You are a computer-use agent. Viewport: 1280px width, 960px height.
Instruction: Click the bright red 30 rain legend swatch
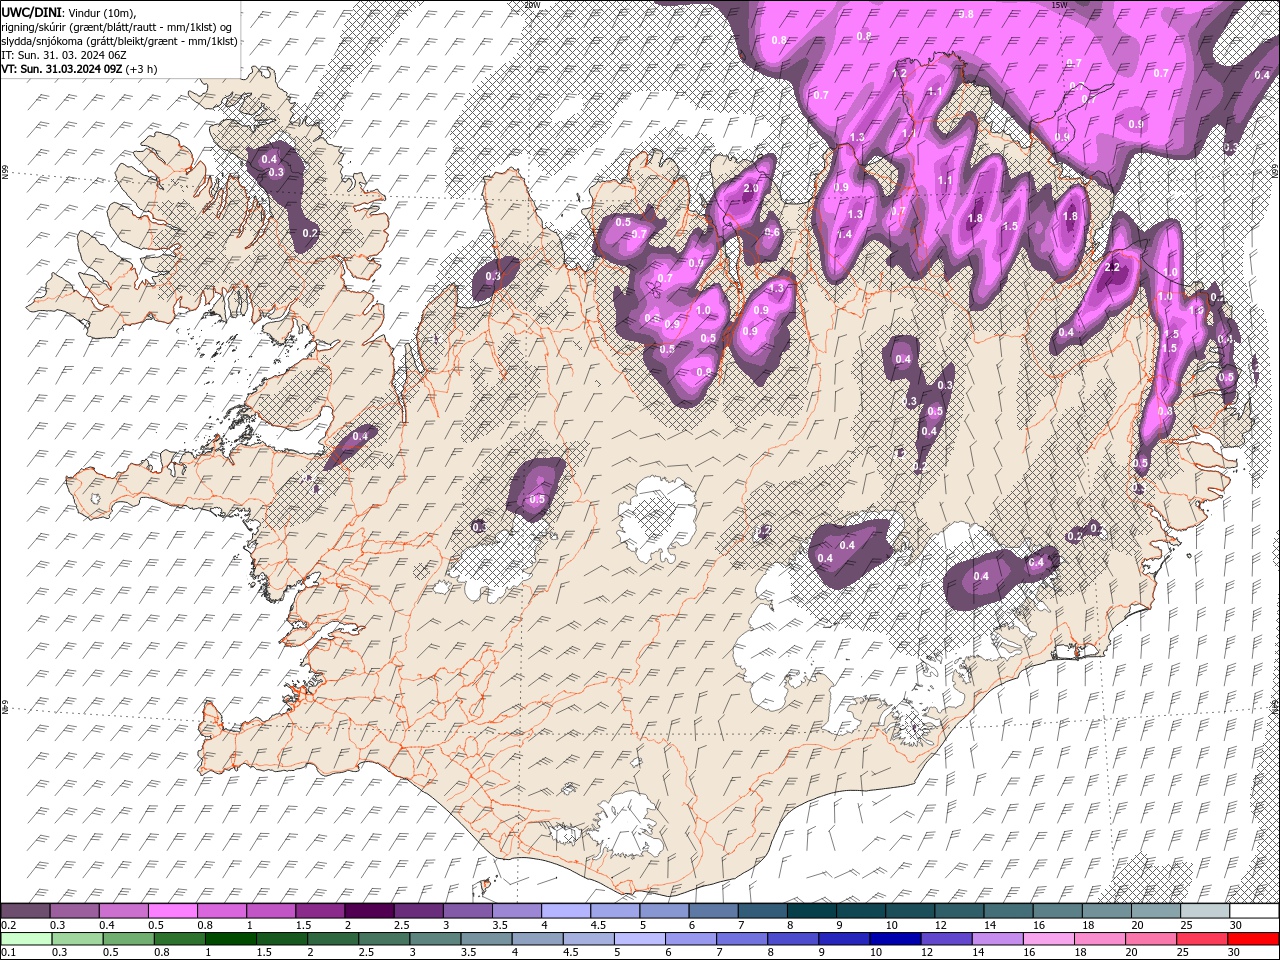pyautogui.click(x=1252, y=939)
